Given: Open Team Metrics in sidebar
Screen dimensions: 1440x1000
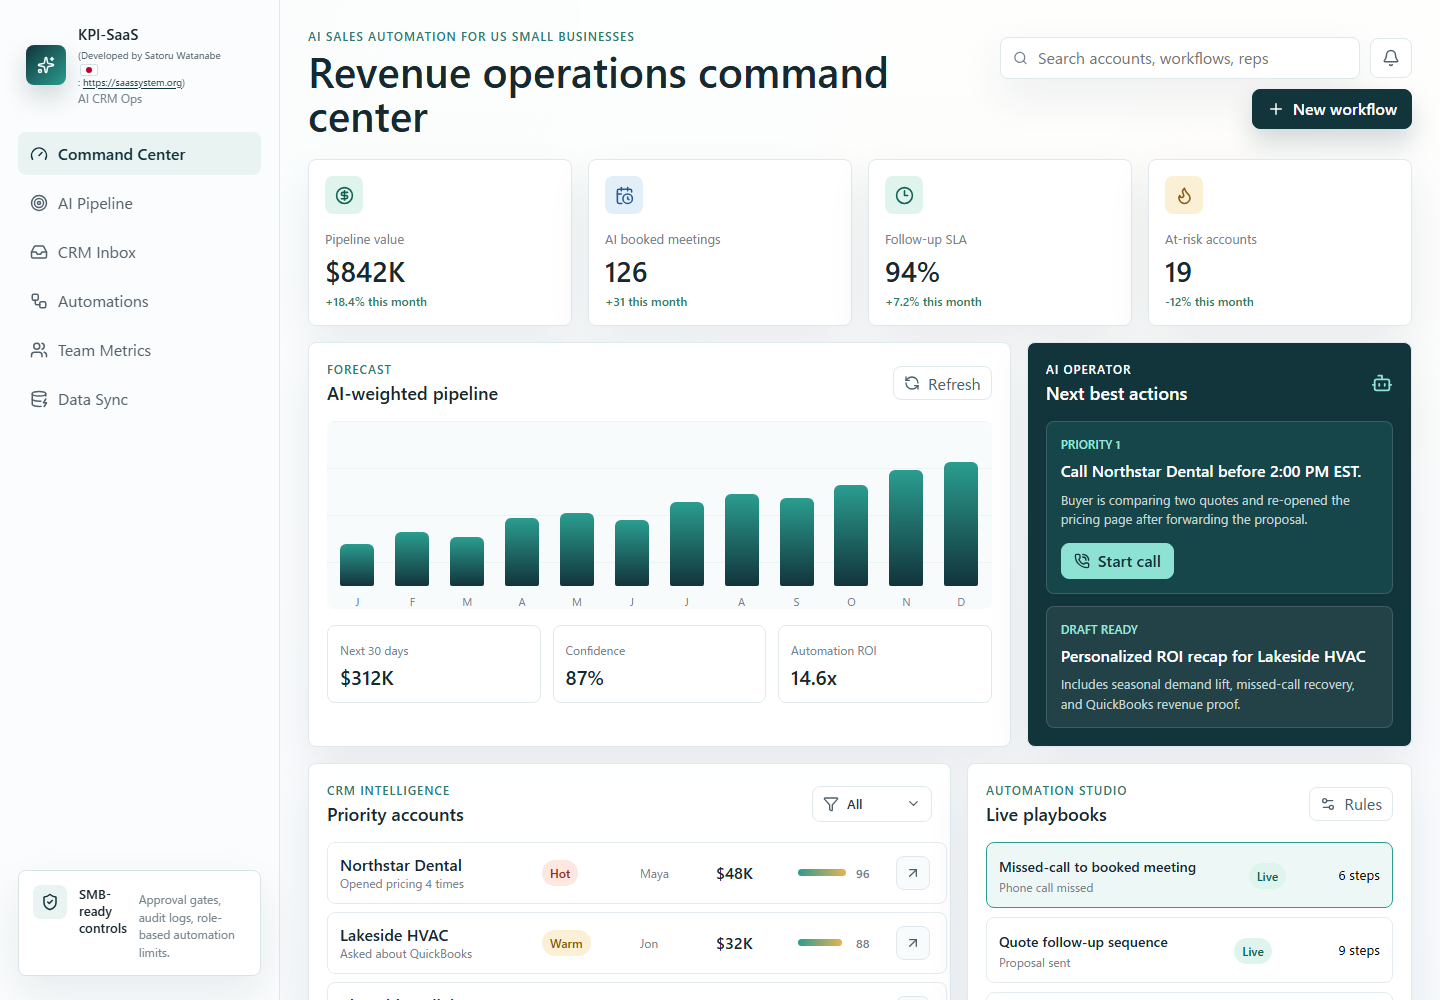Looking at the screenshot, I should pyautogui.click(x=139, y=350).
